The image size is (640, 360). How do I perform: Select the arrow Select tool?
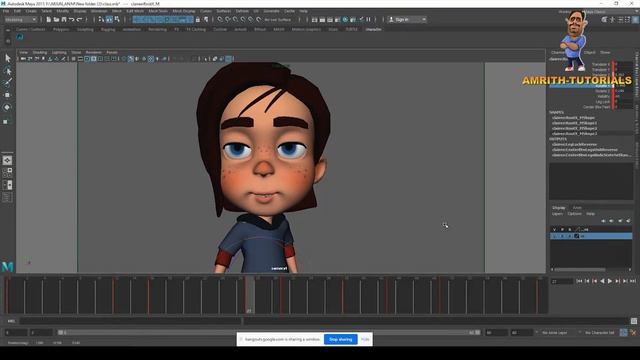(7, 58)
